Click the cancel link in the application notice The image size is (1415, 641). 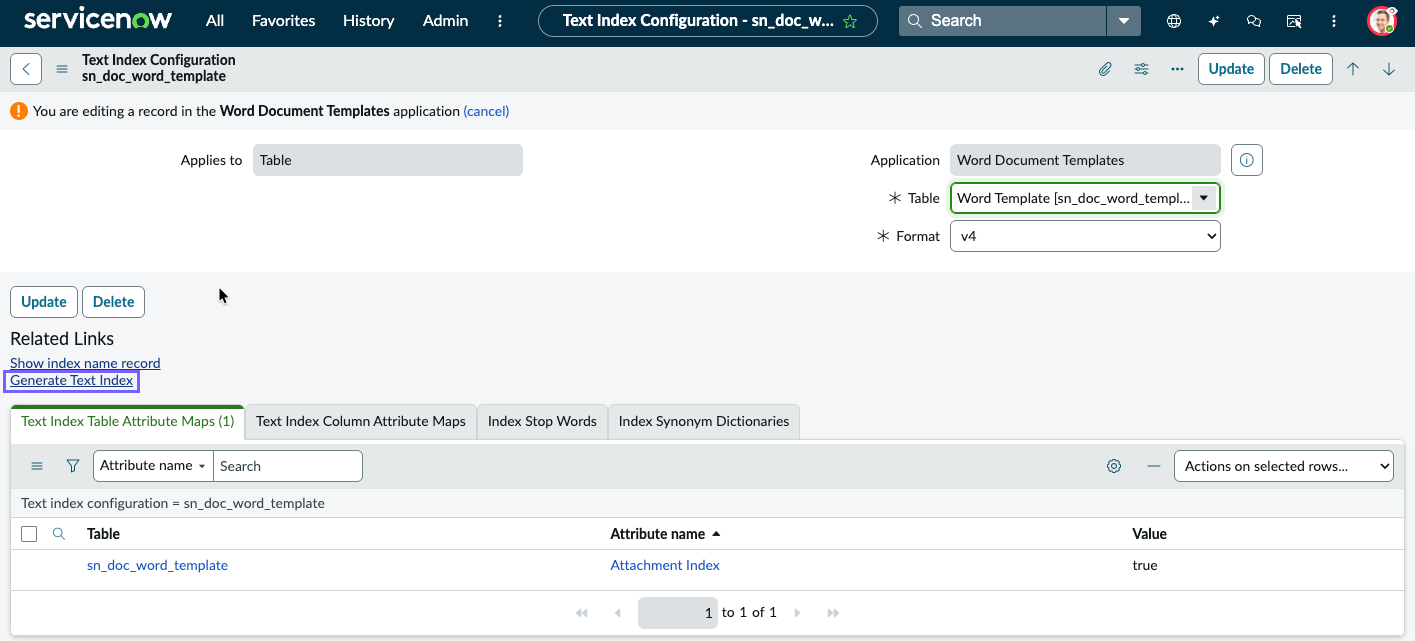[x=486, y=111]
